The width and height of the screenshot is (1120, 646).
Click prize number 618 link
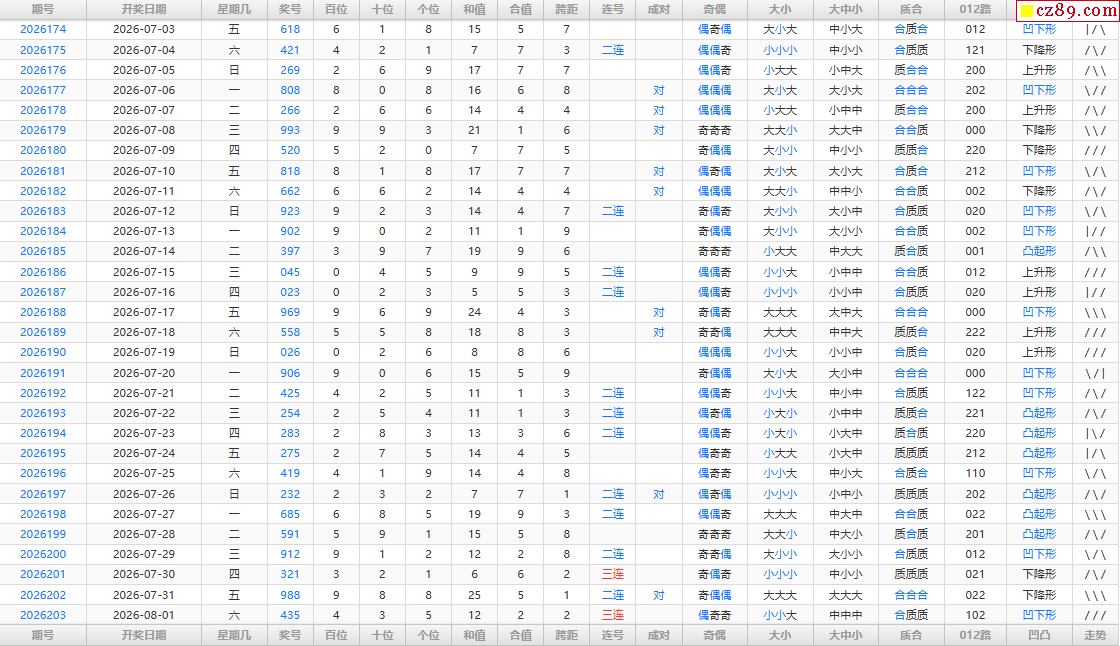(290, 29)
